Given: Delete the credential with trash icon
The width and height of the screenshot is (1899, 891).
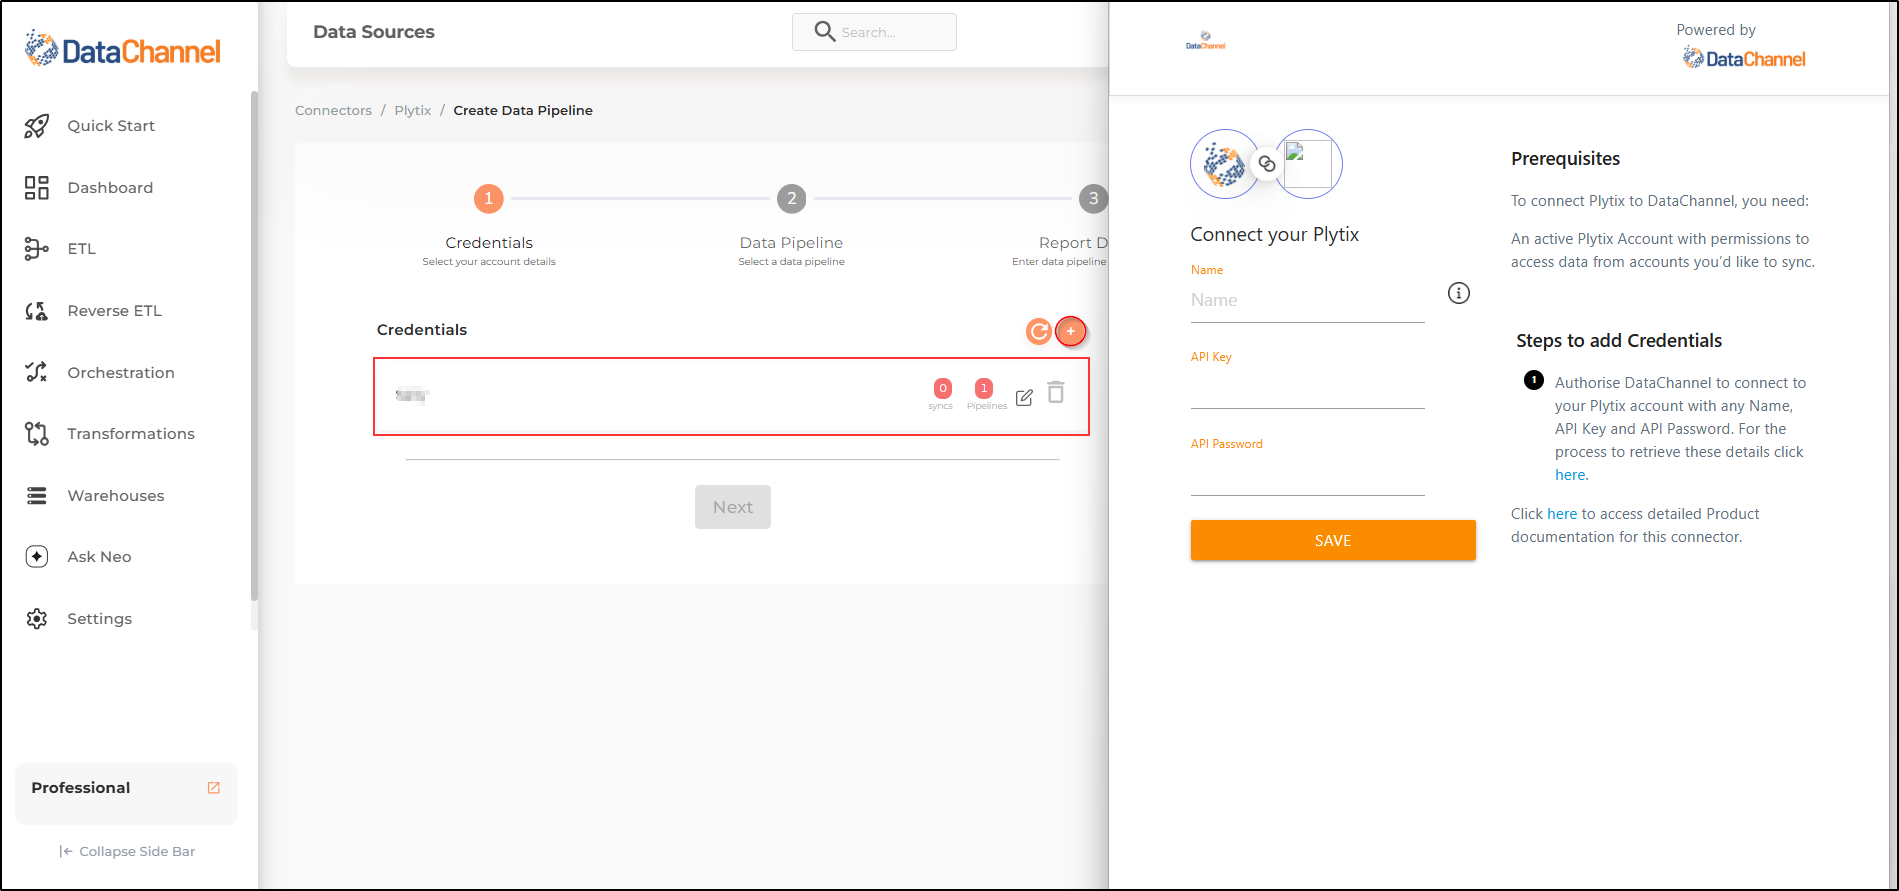Looking at the screenshot, I should pos(1056,392).
